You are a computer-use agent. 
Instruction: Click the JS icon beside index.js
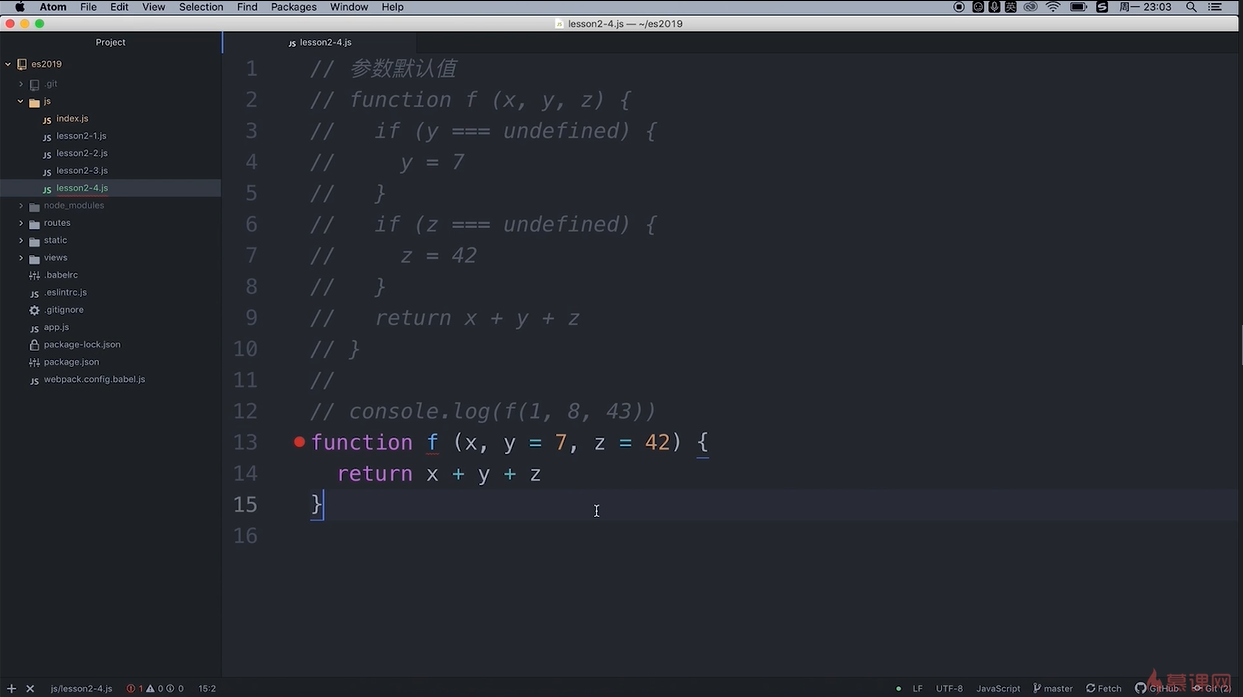[47, 119]
